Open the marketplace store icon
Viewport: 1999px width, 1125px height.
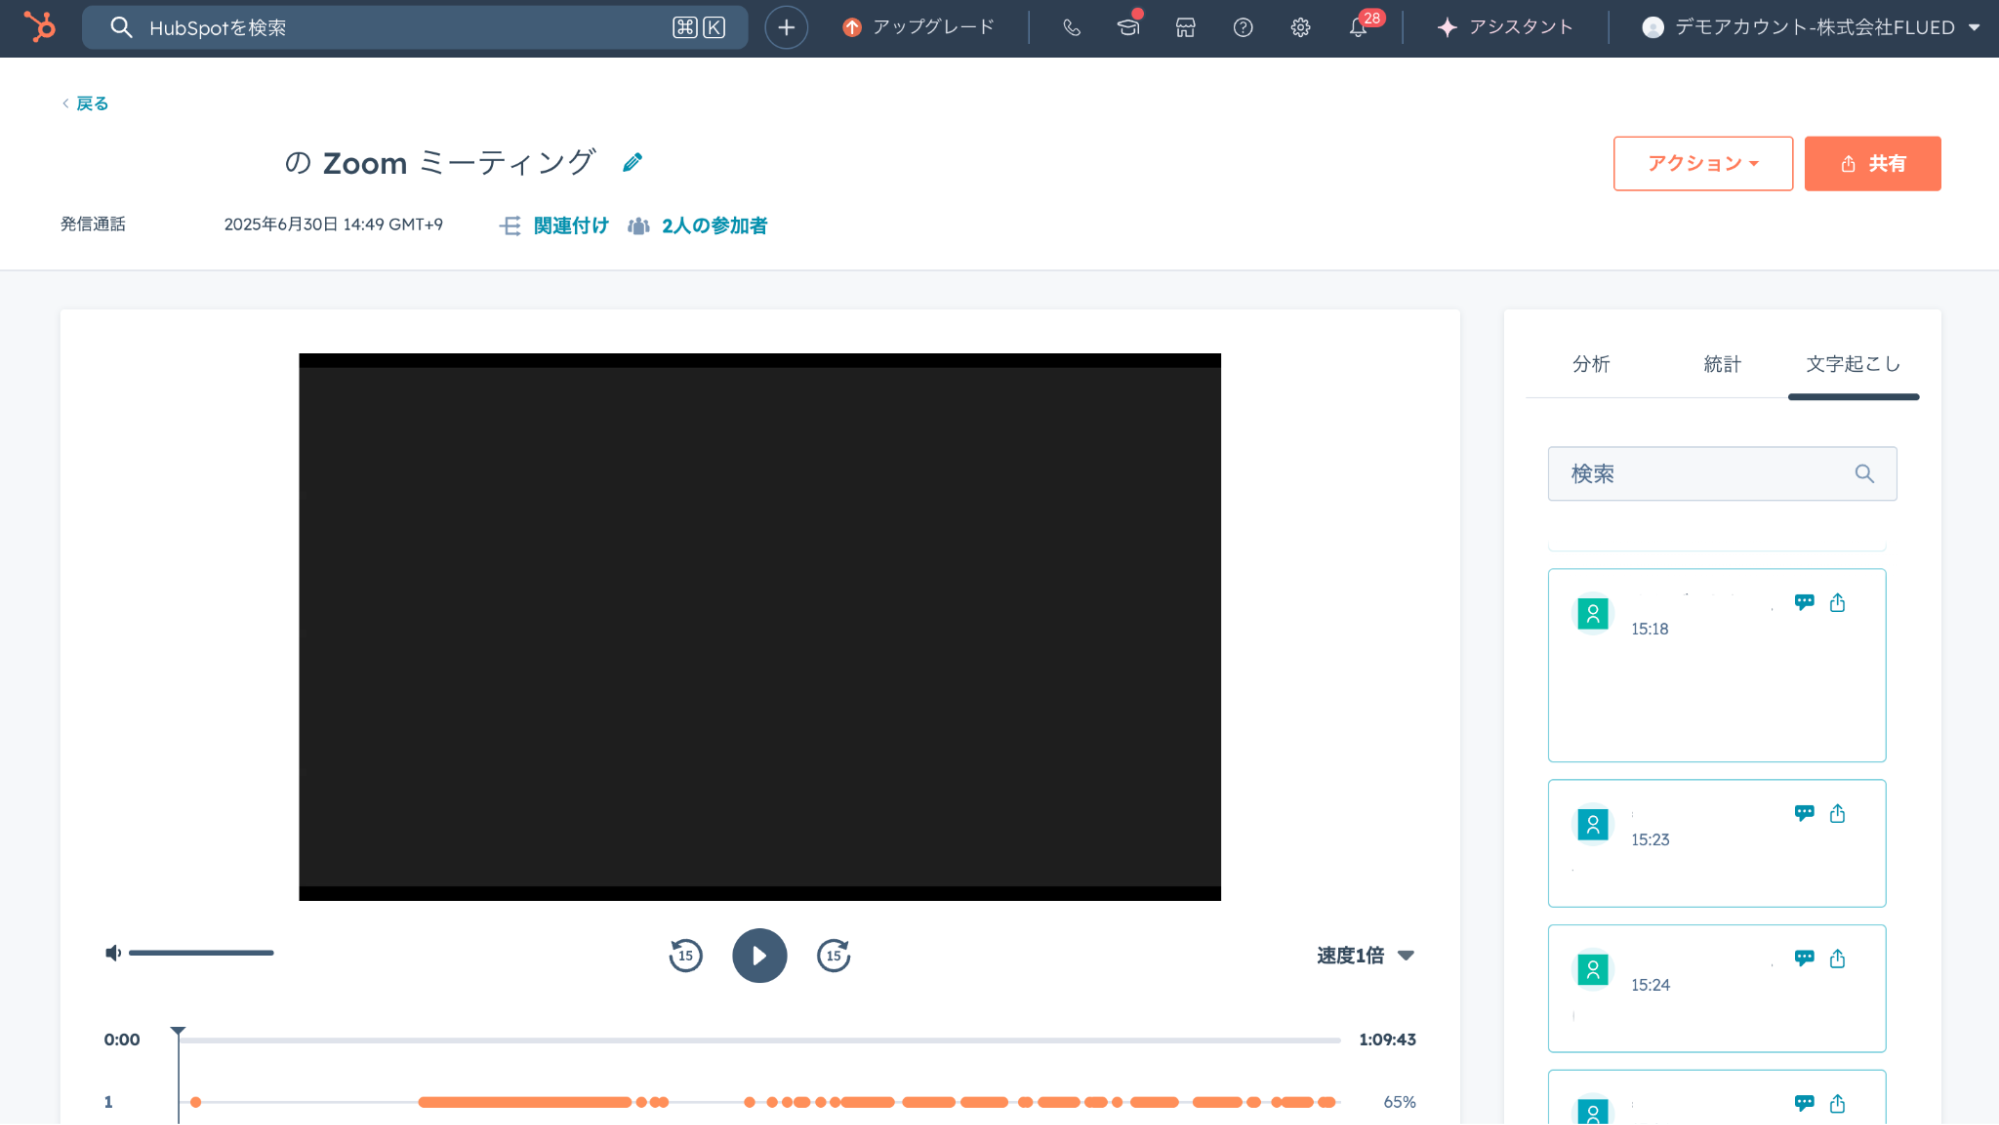1185,28
